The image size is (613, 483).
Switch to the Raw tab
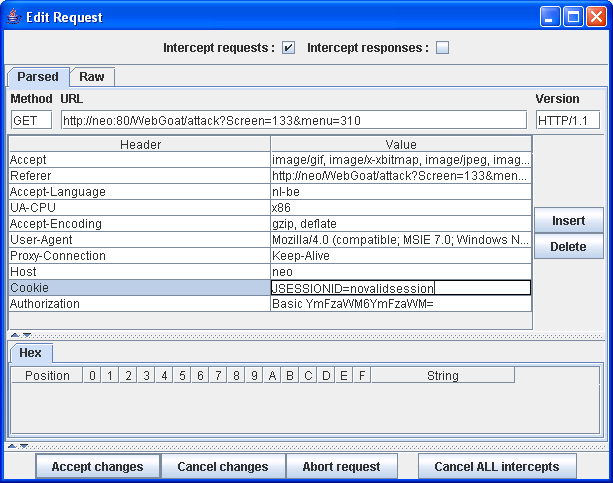point(92,77)
